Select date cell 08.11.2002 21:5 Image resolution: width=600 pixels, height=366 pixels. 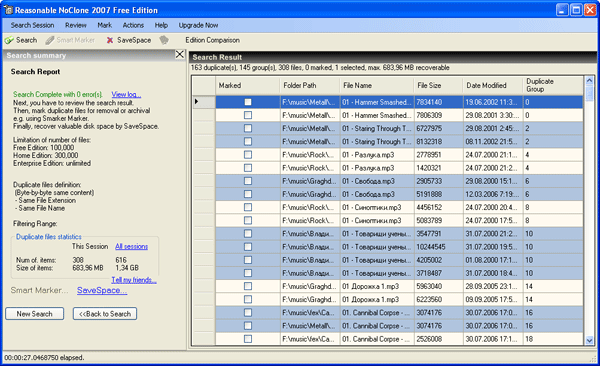(x=493, y=141)
